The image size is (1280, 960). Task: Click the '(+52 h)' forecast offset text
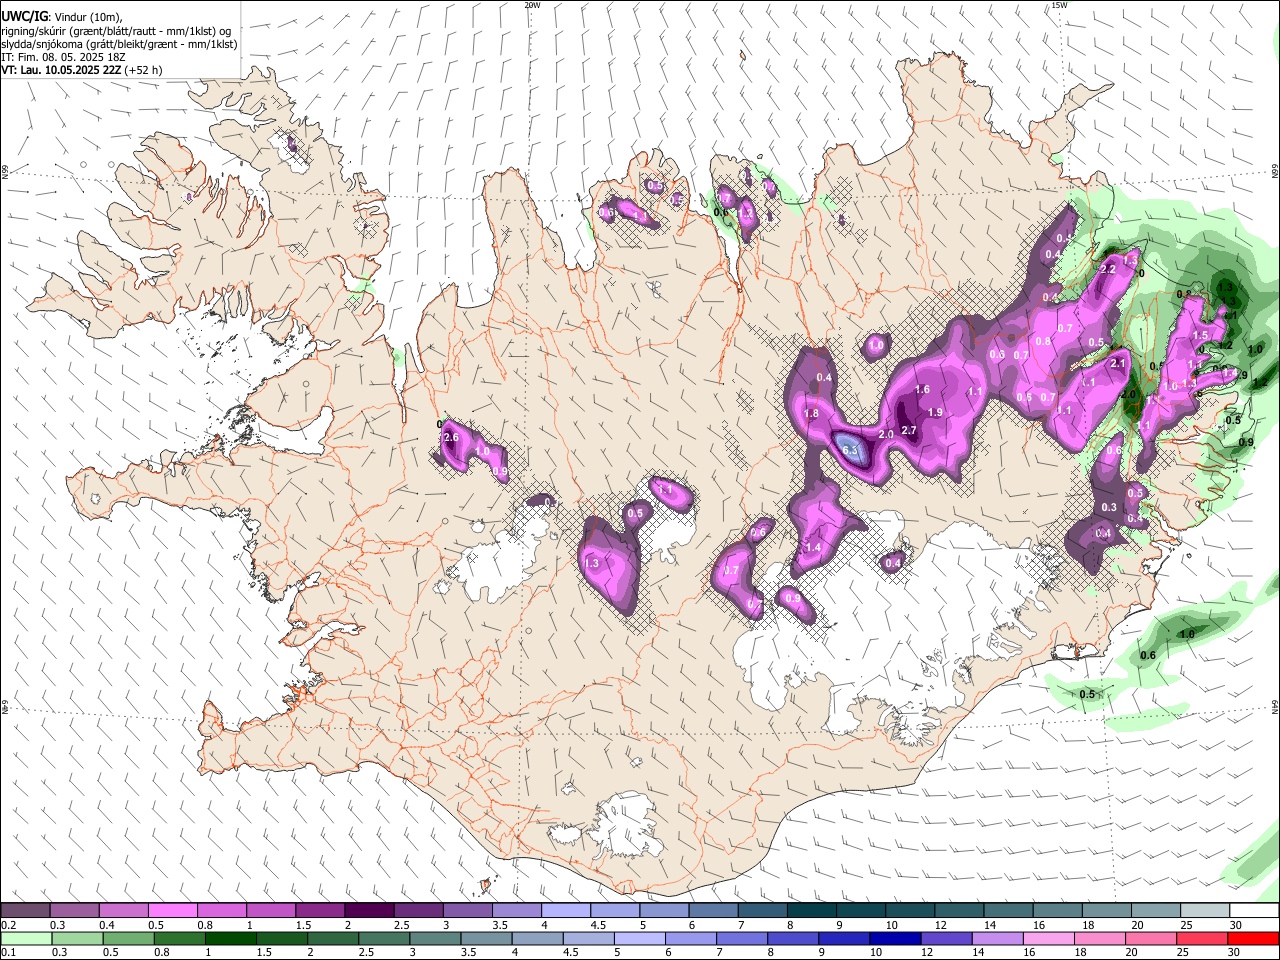[x=144, y=70]
